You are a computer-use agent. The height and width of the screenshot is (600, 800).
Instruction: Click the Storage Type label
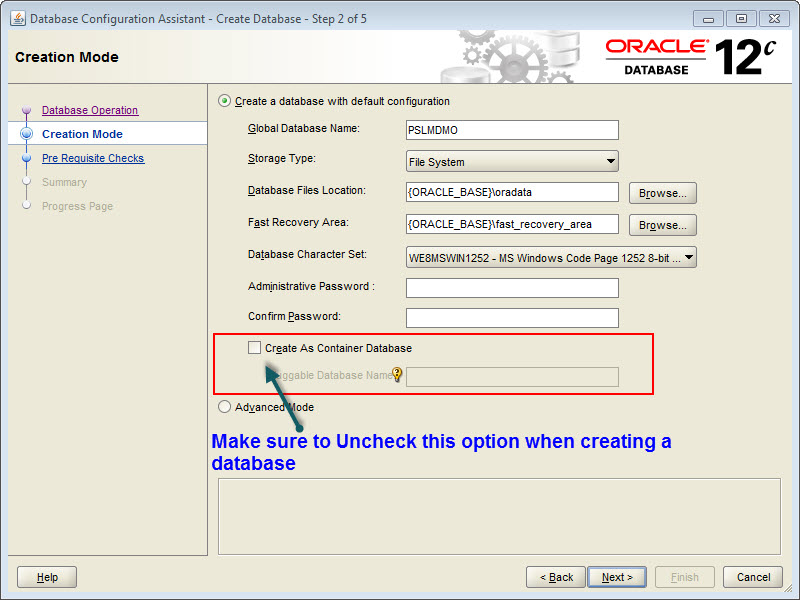click(282, 159)
